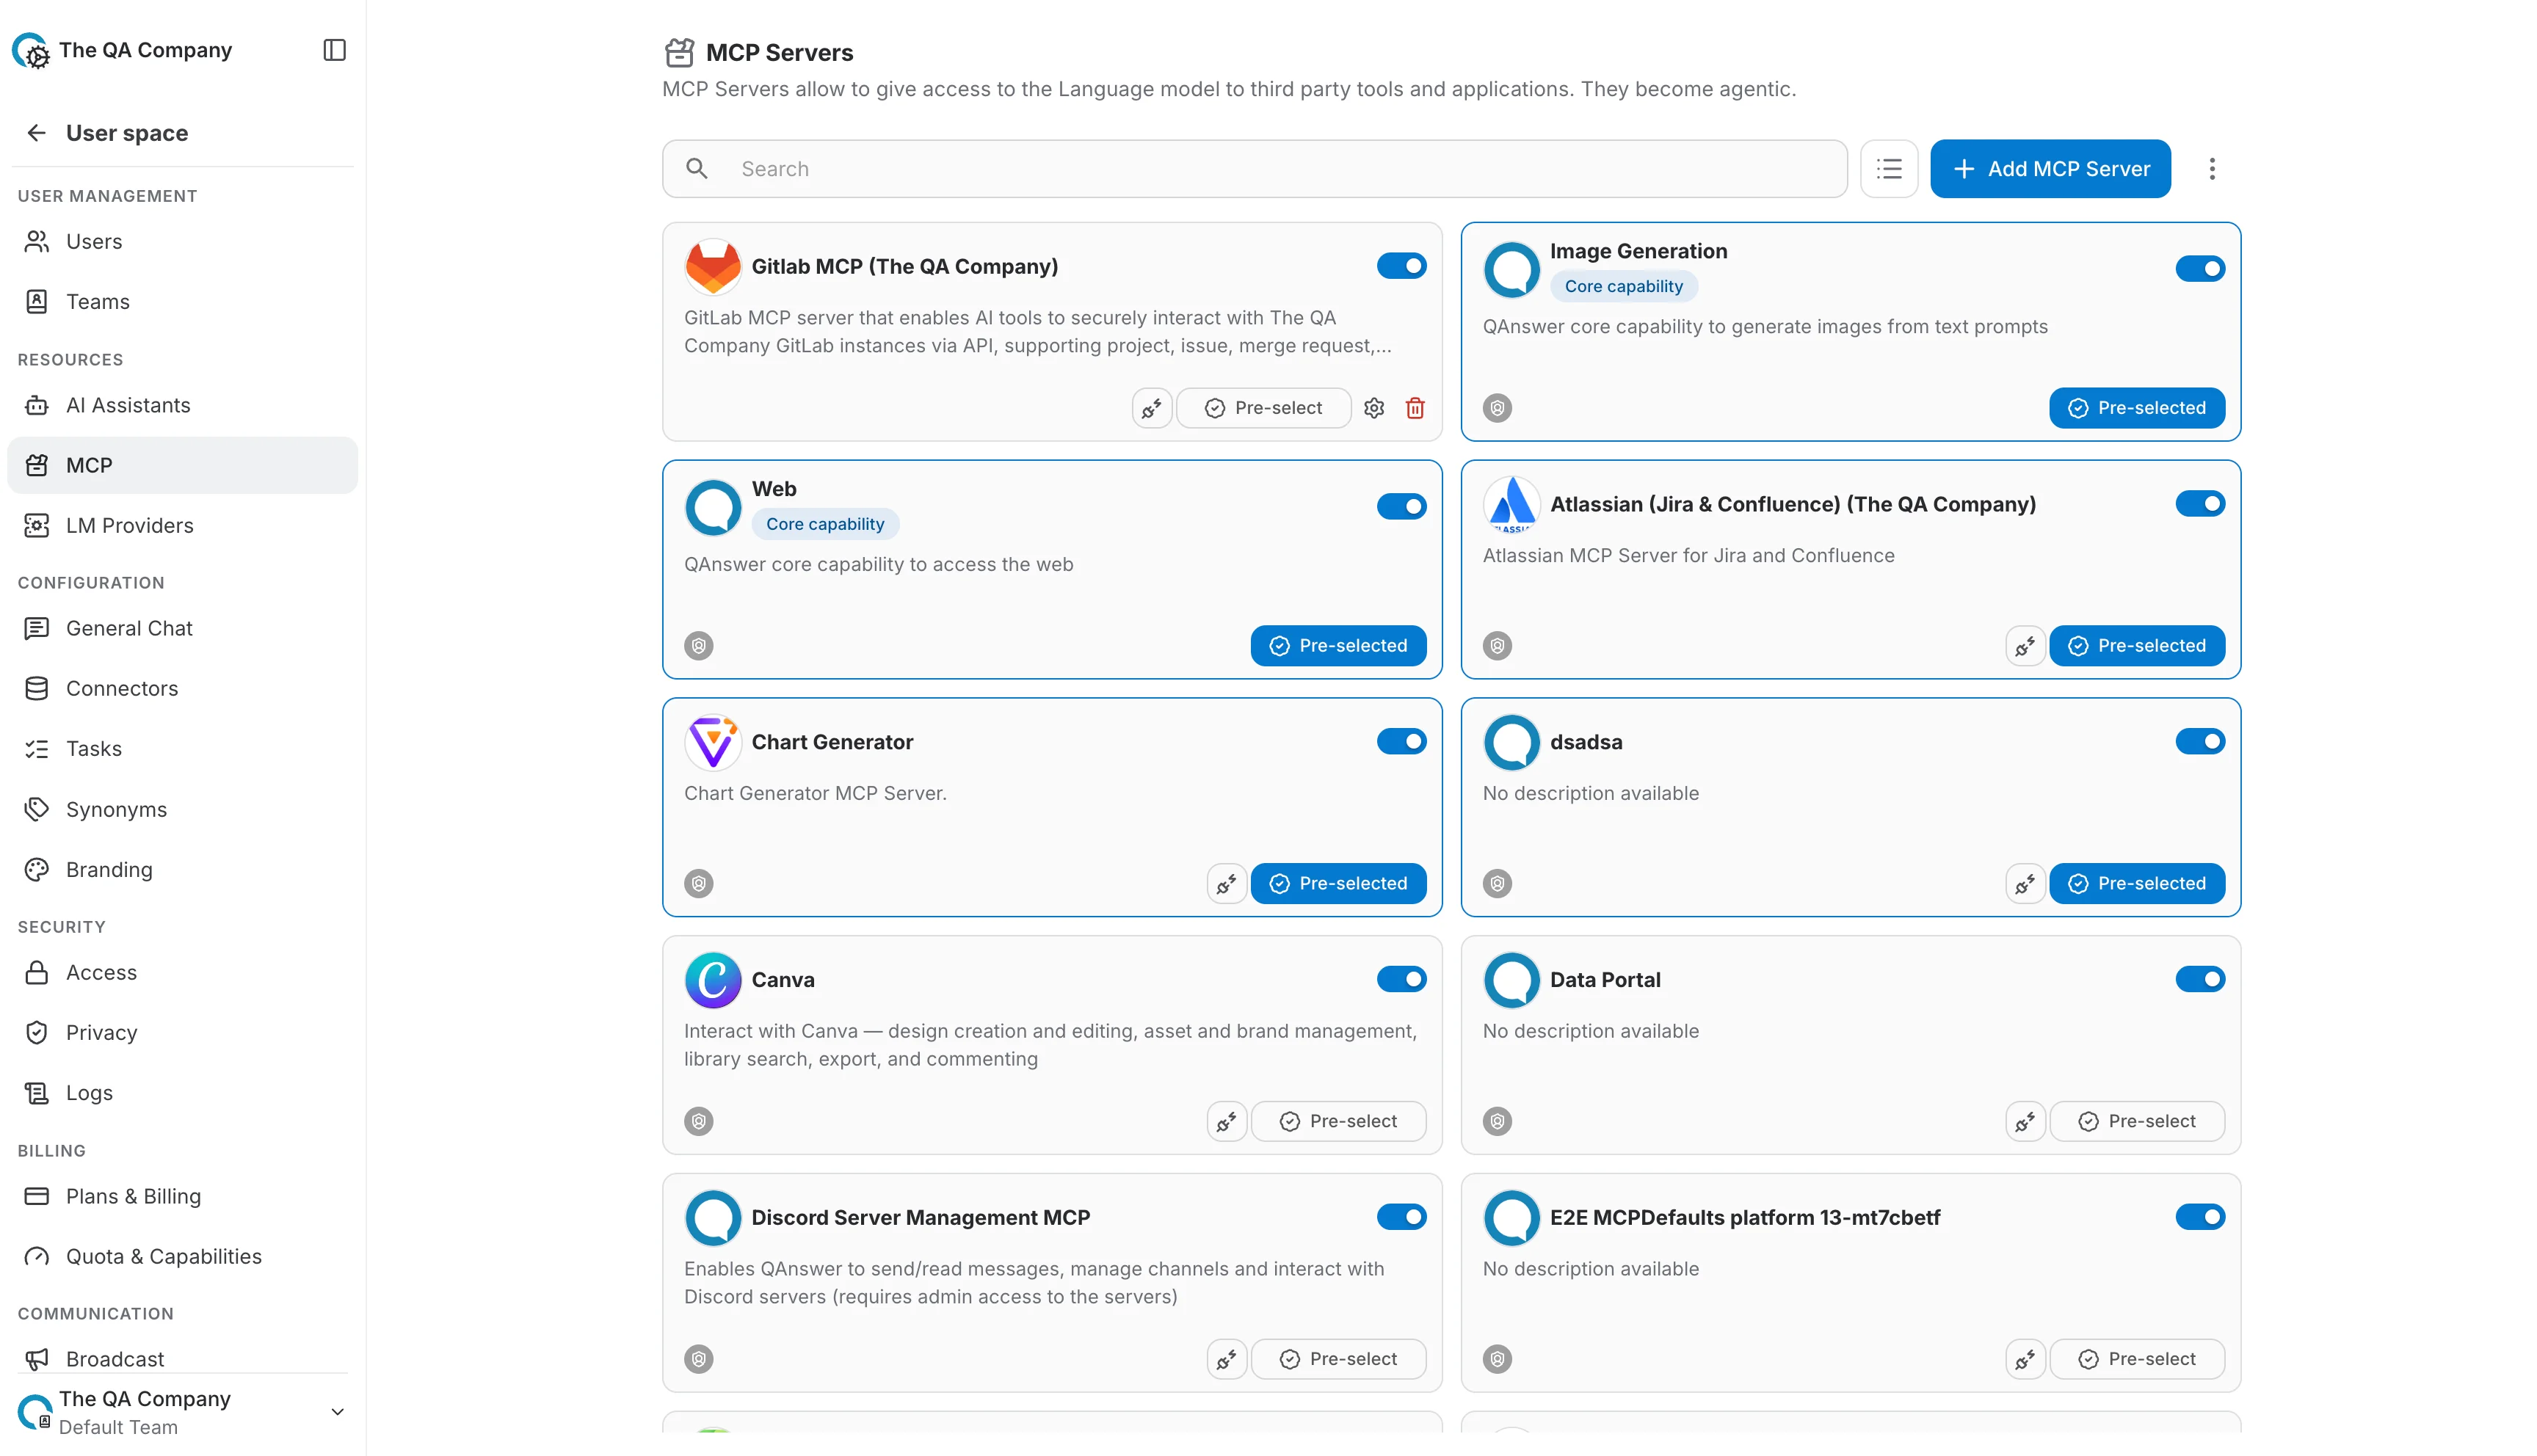
Task: Click the Image Generation shield badge icon
Action: coord(1497,408)
